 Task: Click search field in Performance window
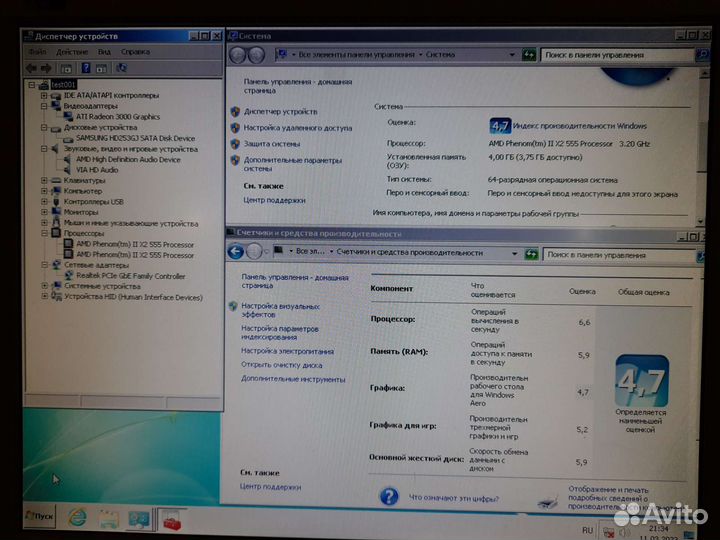[x=619, y=254]
